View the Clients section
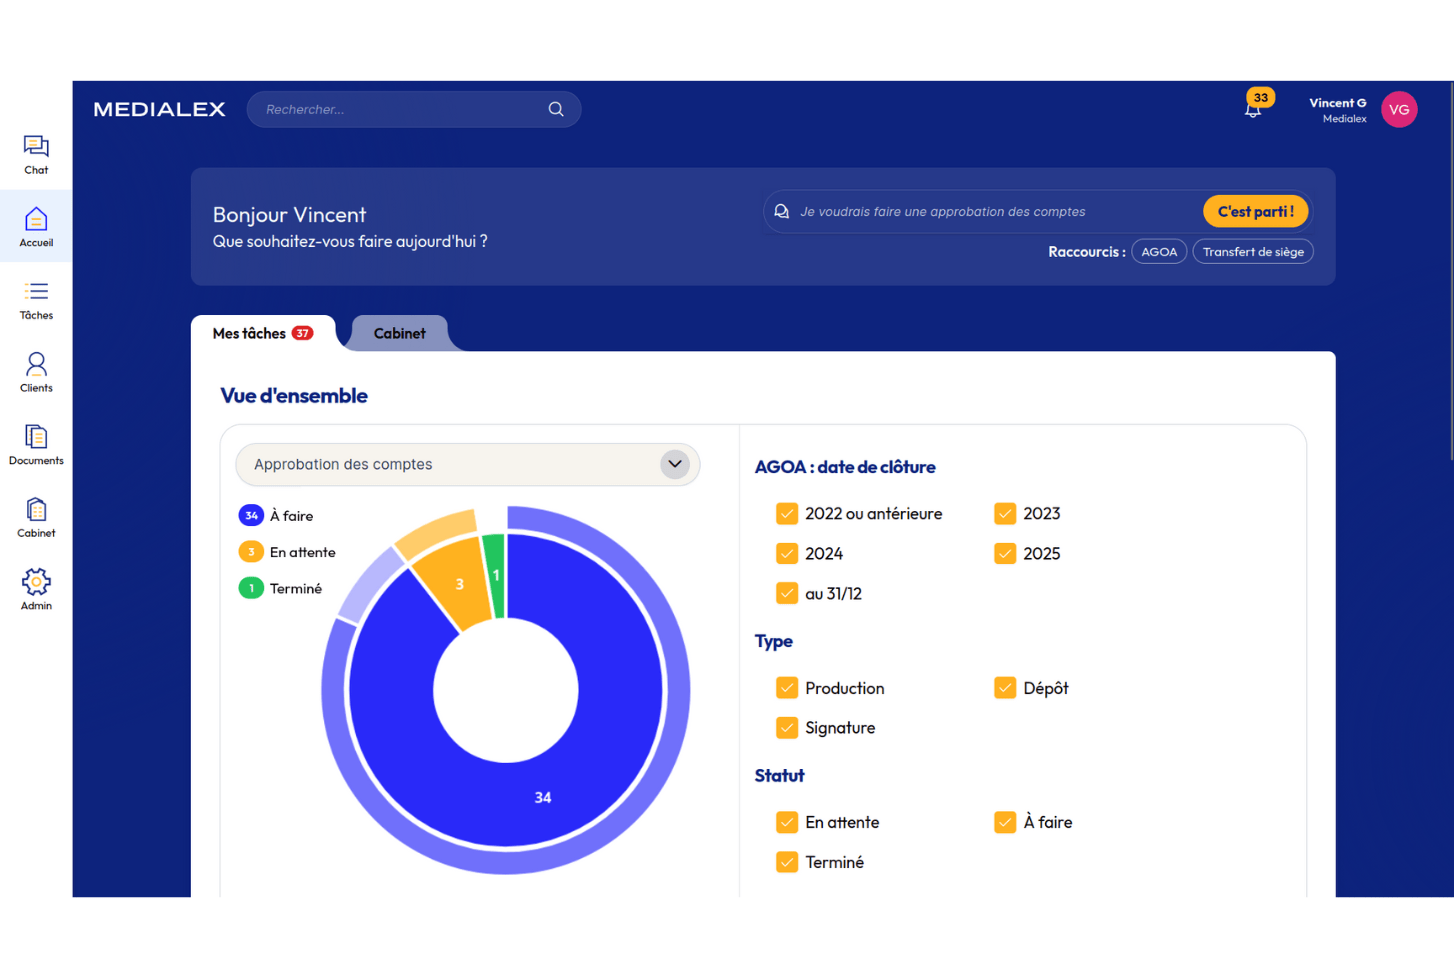The width and height of the screenshot is (1454, 979). 35,371
